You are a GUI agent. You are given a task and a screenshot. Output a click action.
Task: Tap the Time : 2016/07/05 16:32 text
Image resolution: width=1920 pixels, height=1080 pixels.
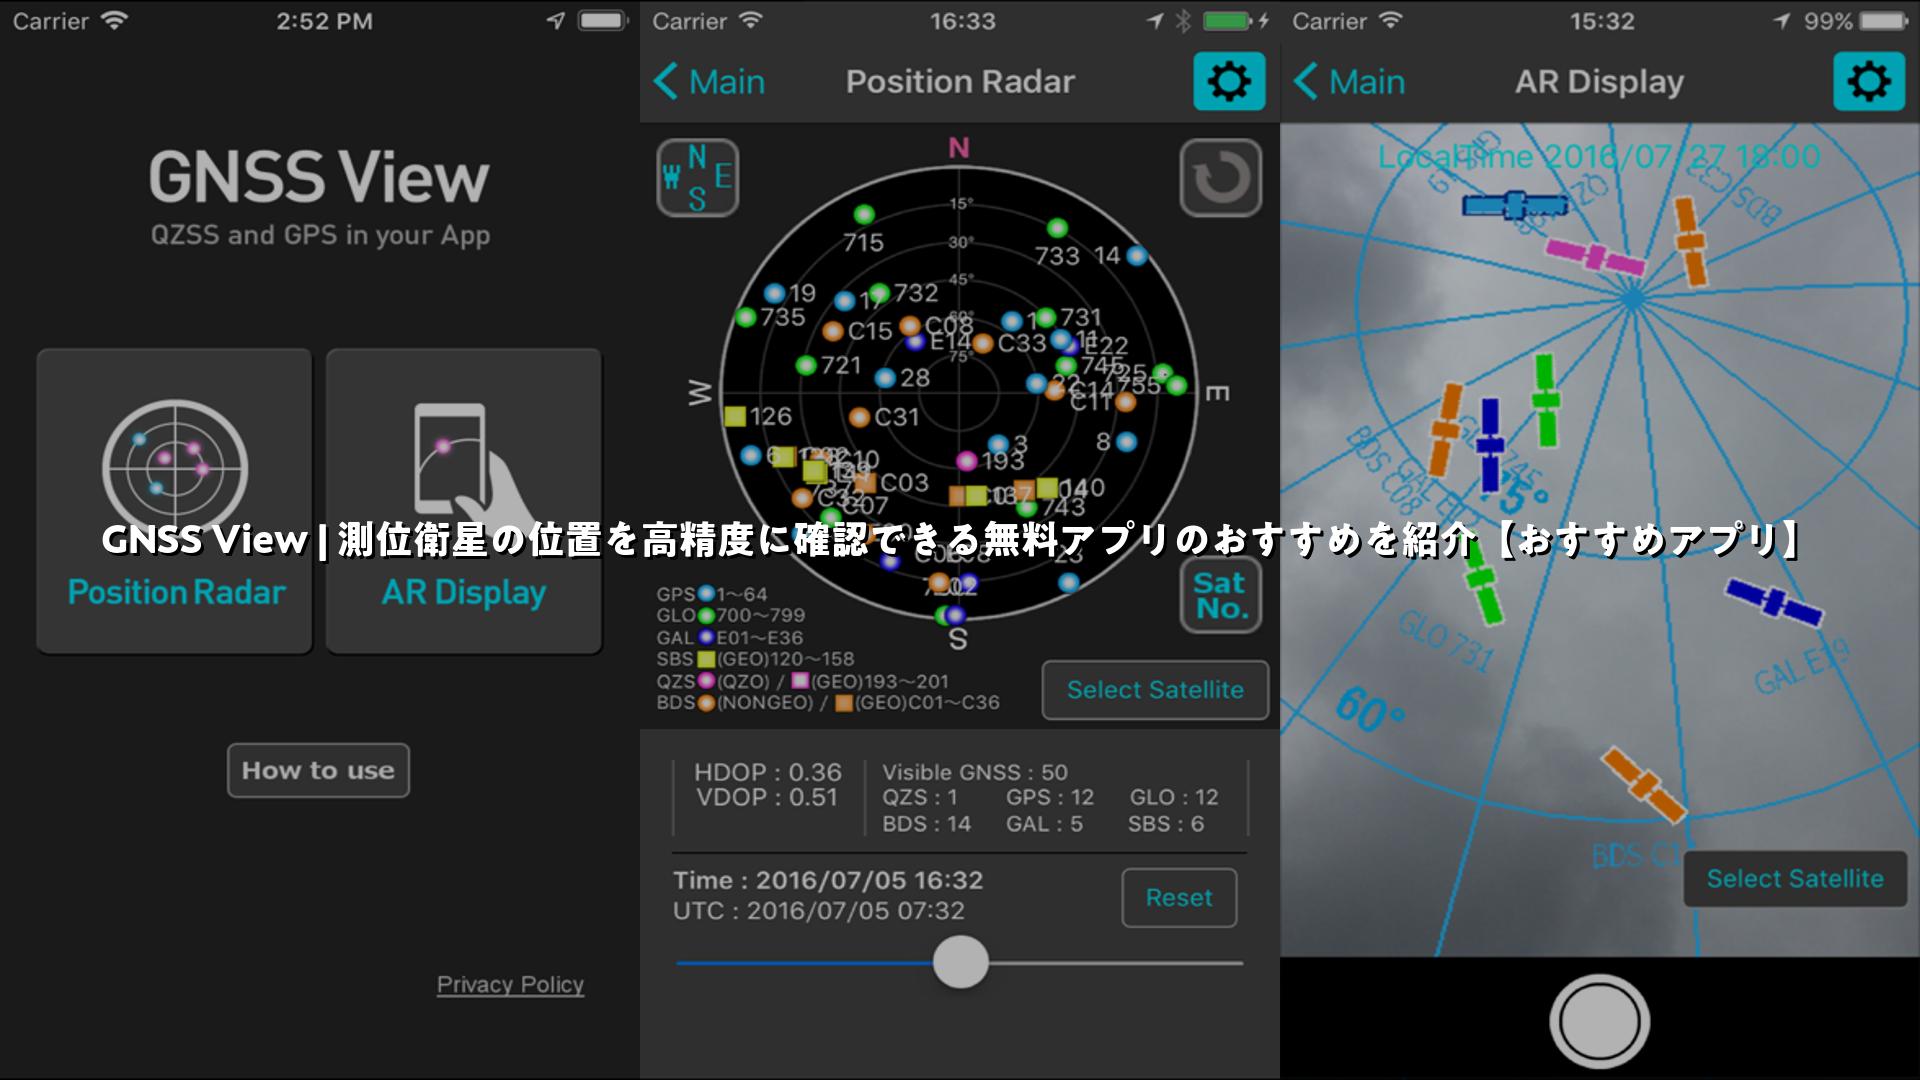coord(828,881)
